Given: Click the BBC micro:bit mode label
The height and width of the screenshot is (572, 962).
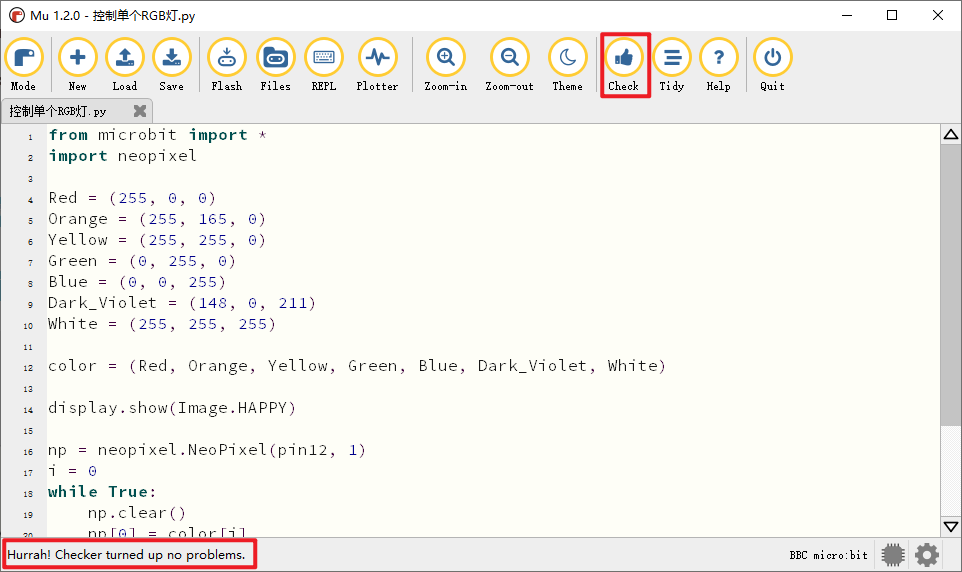Looking at the screenshot, I should pos(828,555).
